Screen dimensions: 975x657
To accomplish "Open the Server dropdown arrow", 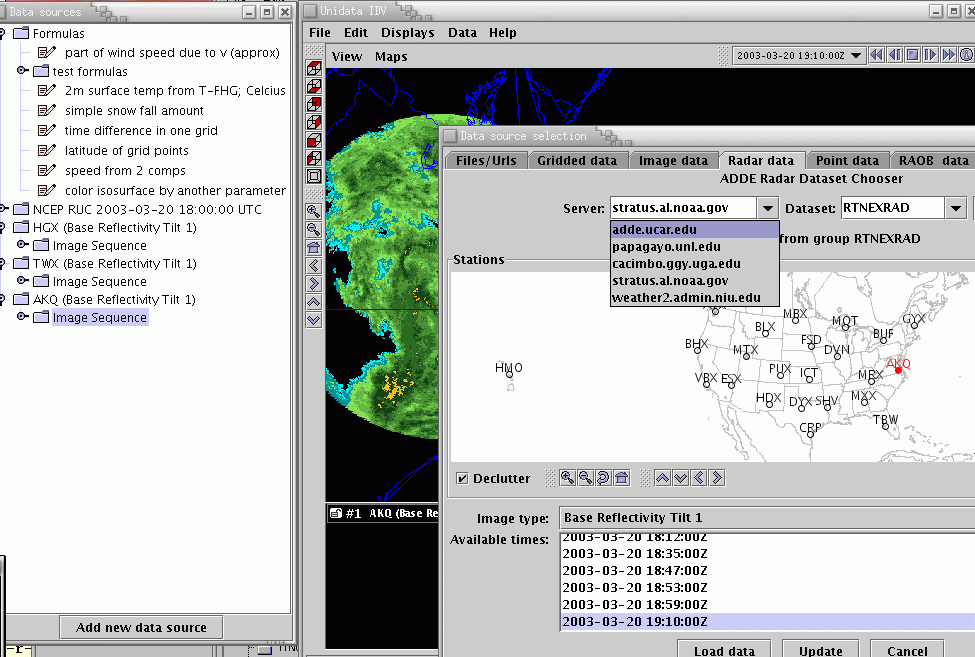I will (767, 208).
